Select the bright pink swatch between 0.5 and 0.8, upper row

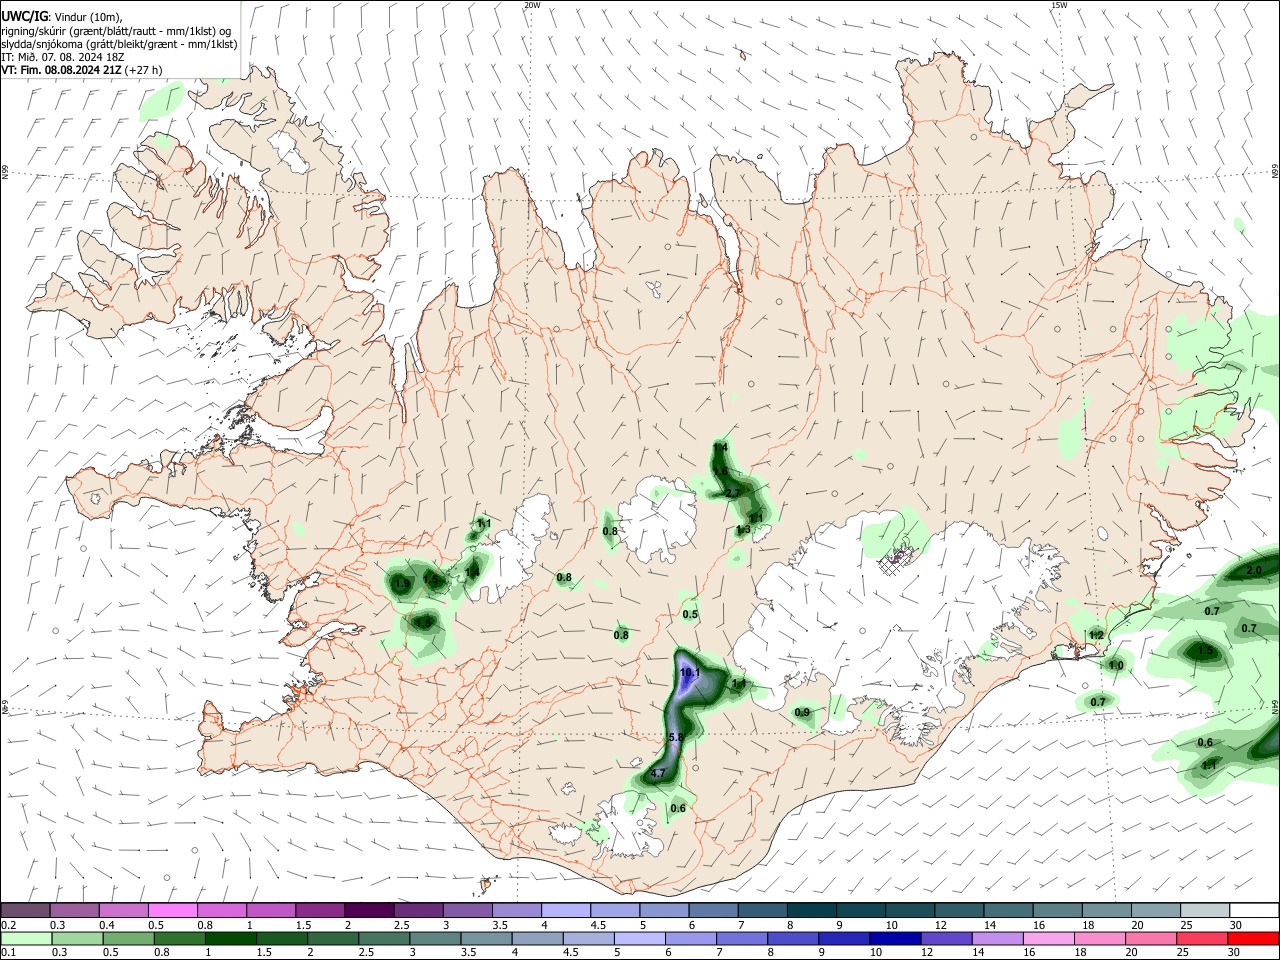[x=172, y=910]
